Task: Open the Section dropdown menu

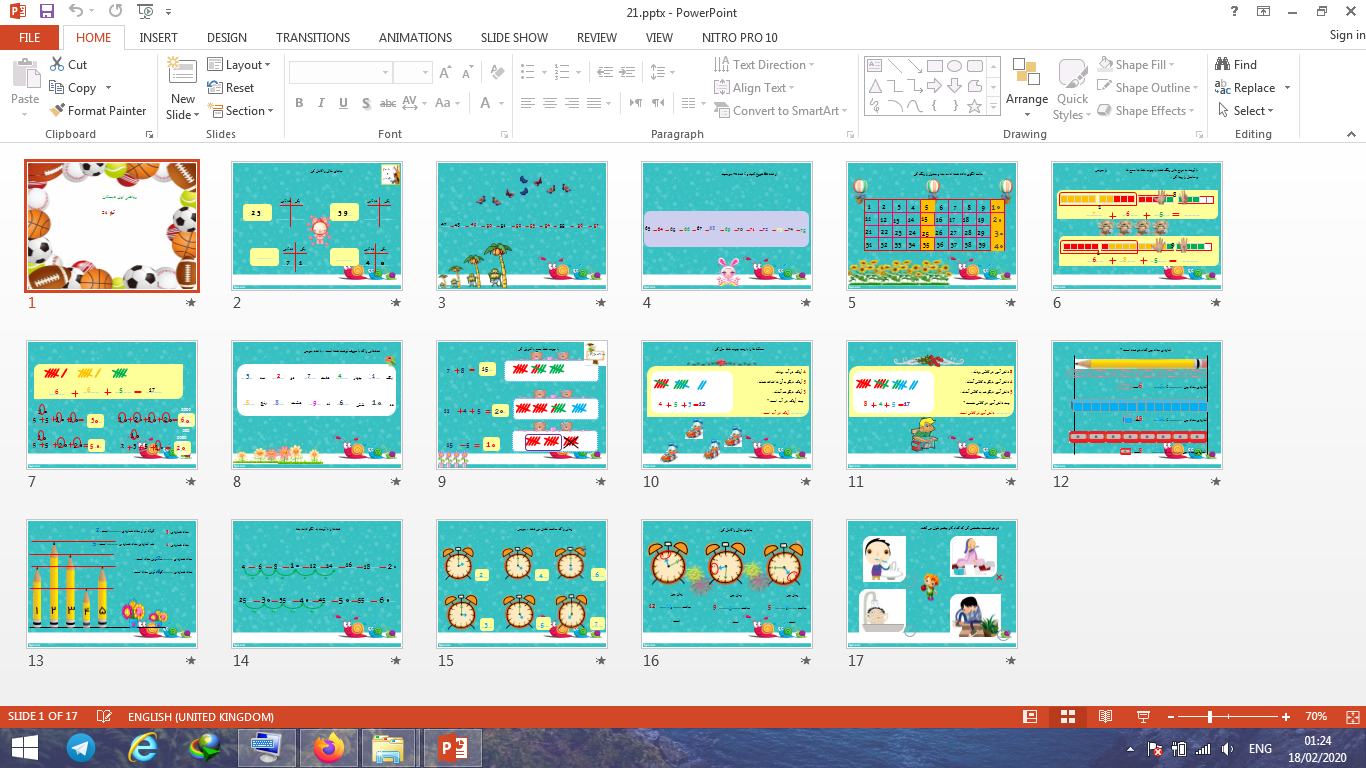Action: [241, 111]
